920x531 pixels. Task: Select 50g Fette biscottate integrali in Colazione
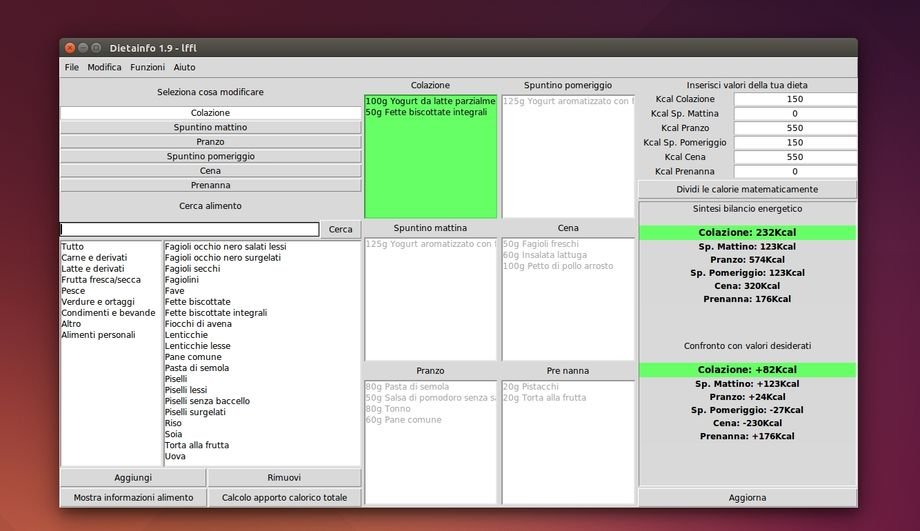[x=429, y=112]
